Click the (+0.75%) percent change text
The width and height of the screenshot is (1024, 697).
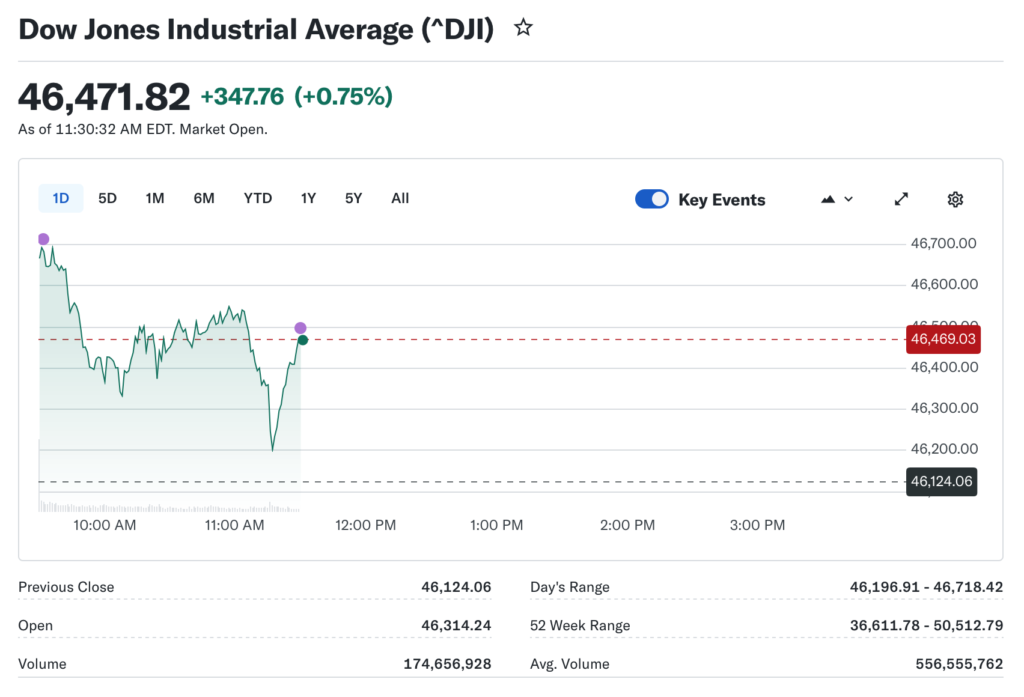(x=344, y=97)
